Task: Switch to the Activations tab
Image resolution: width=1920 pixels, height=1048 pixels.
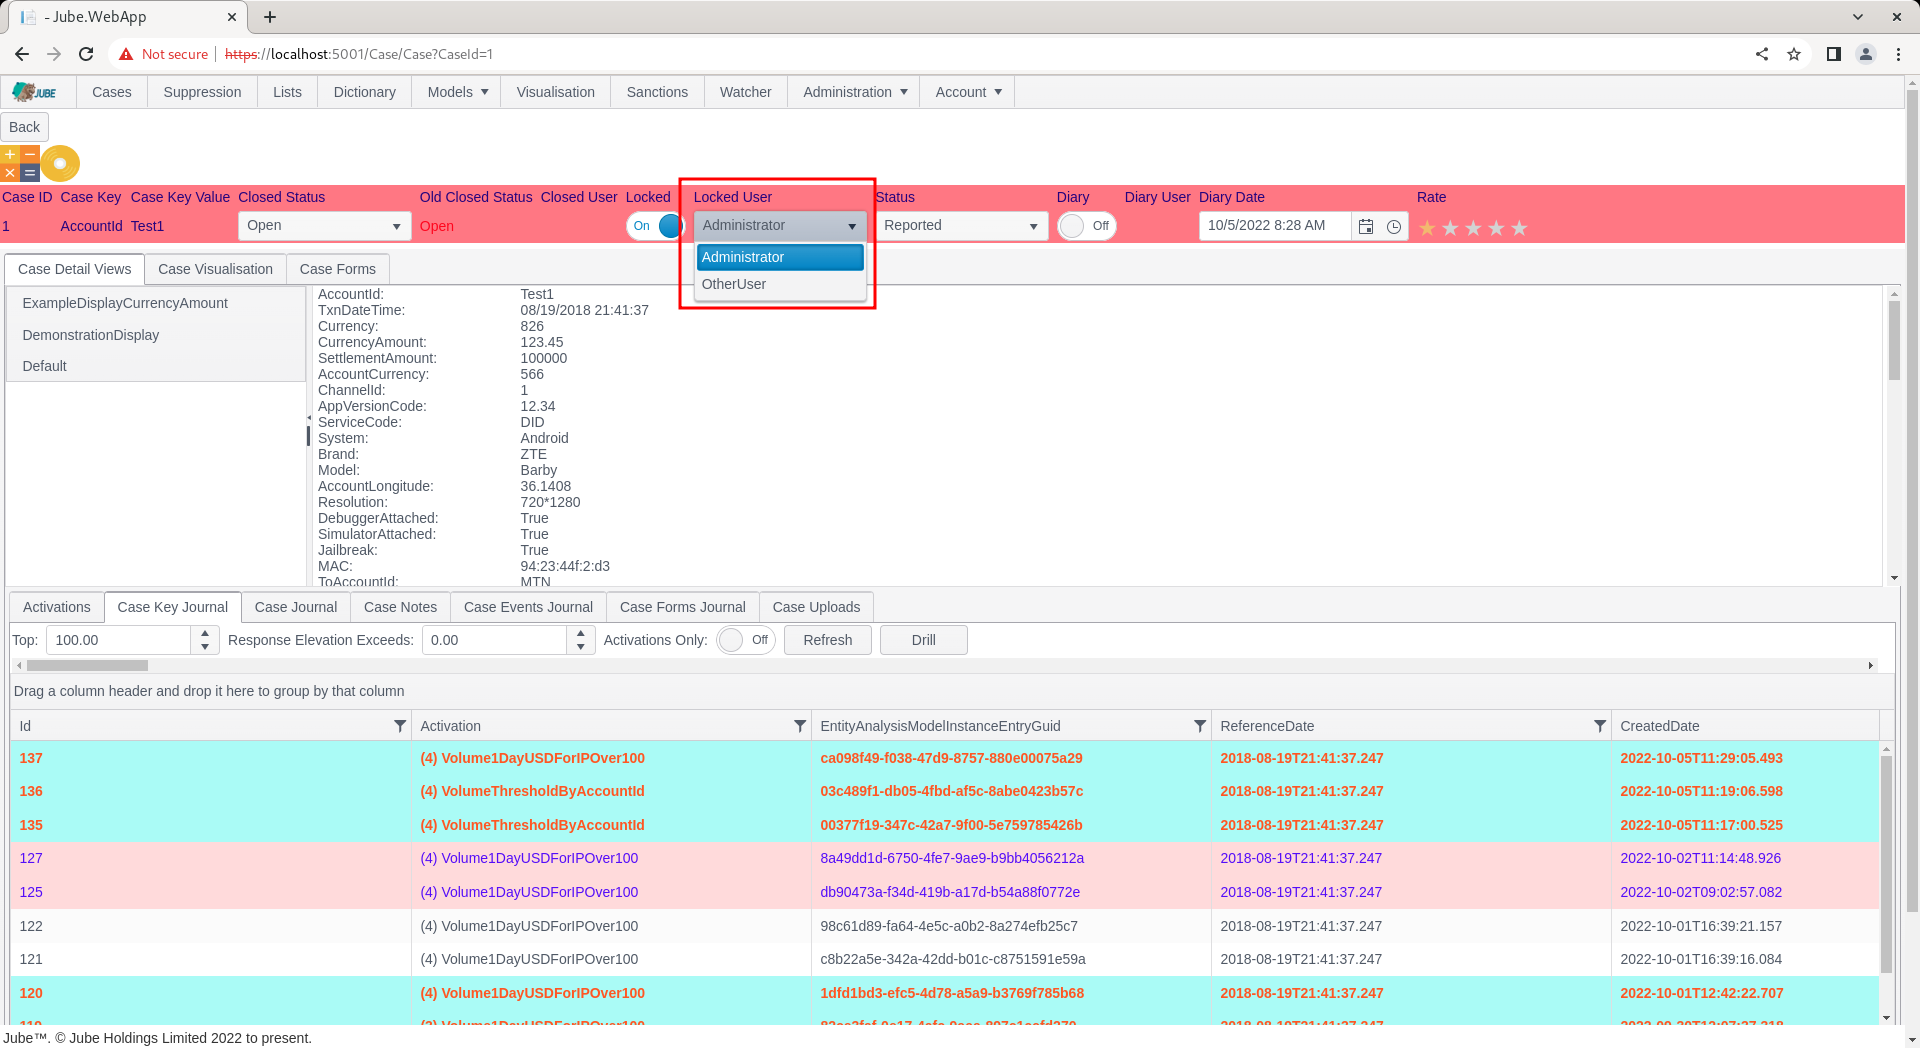Action: point(57,607)
